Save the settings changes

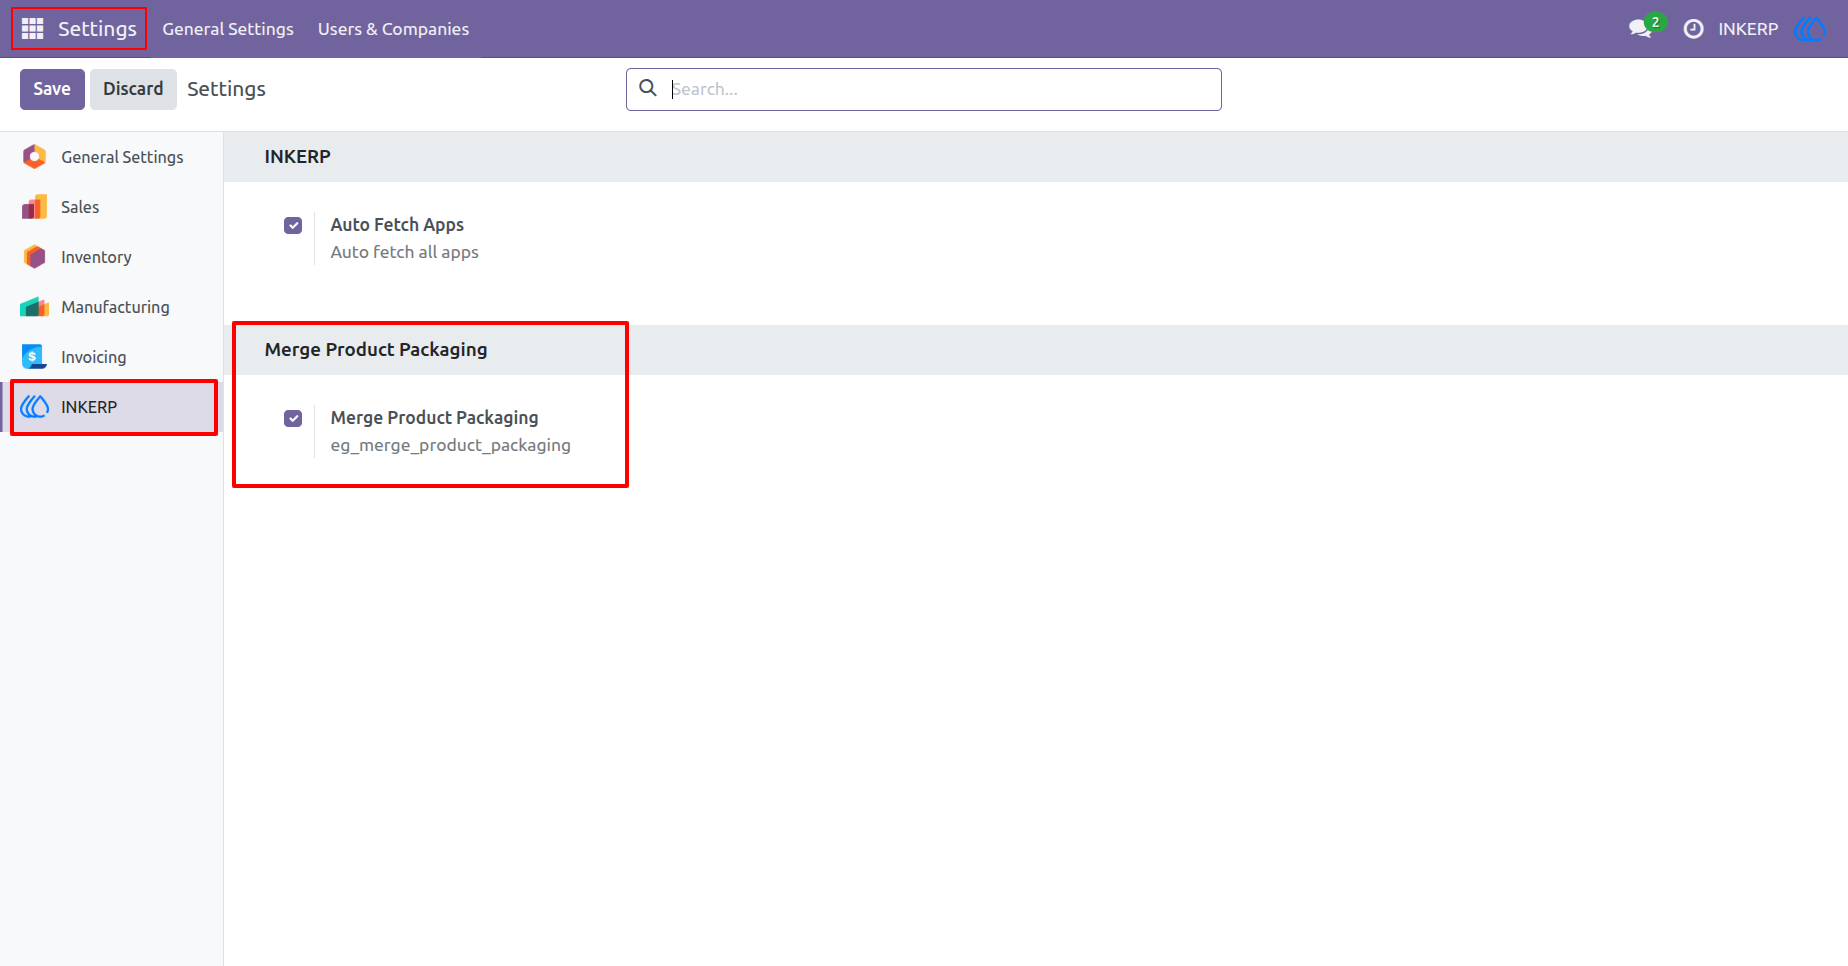pyautogui.click(x=52, y=89)
